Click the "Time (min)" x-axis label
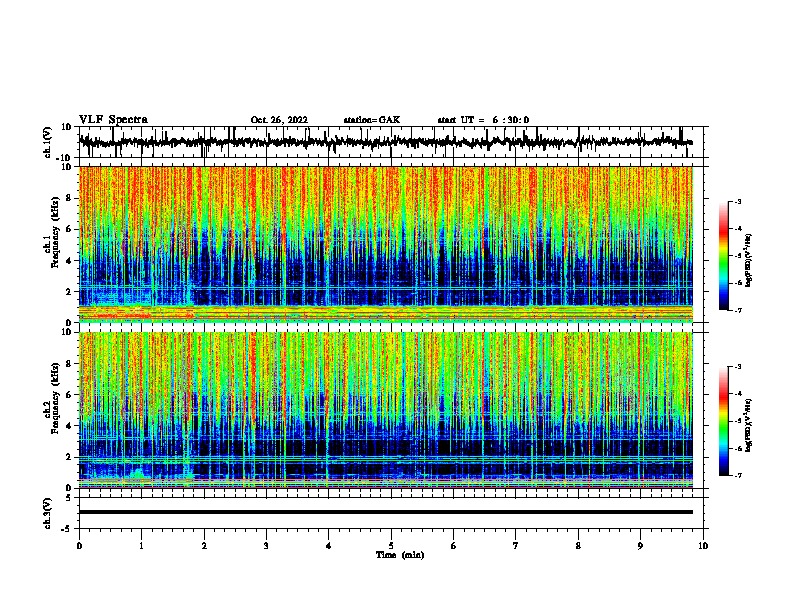792x612 pixels. 400,555
